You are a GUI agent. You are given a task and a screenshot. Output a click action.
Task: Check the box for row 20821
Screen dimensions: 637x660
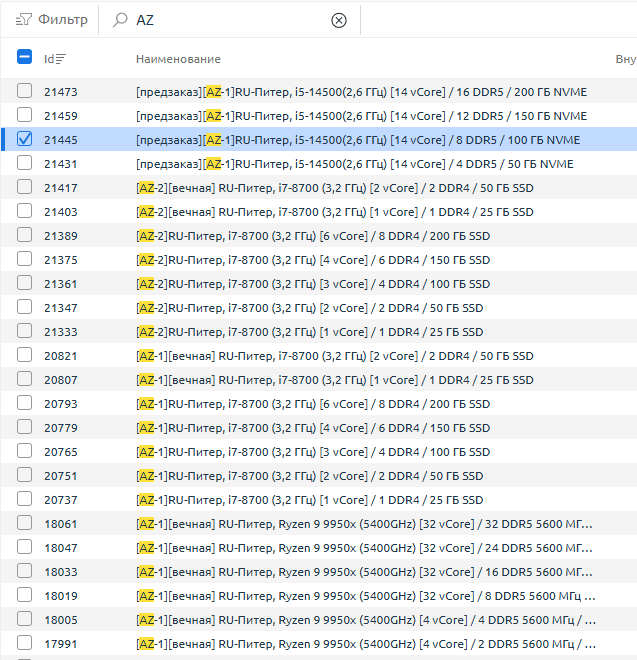tap(25, 355)
